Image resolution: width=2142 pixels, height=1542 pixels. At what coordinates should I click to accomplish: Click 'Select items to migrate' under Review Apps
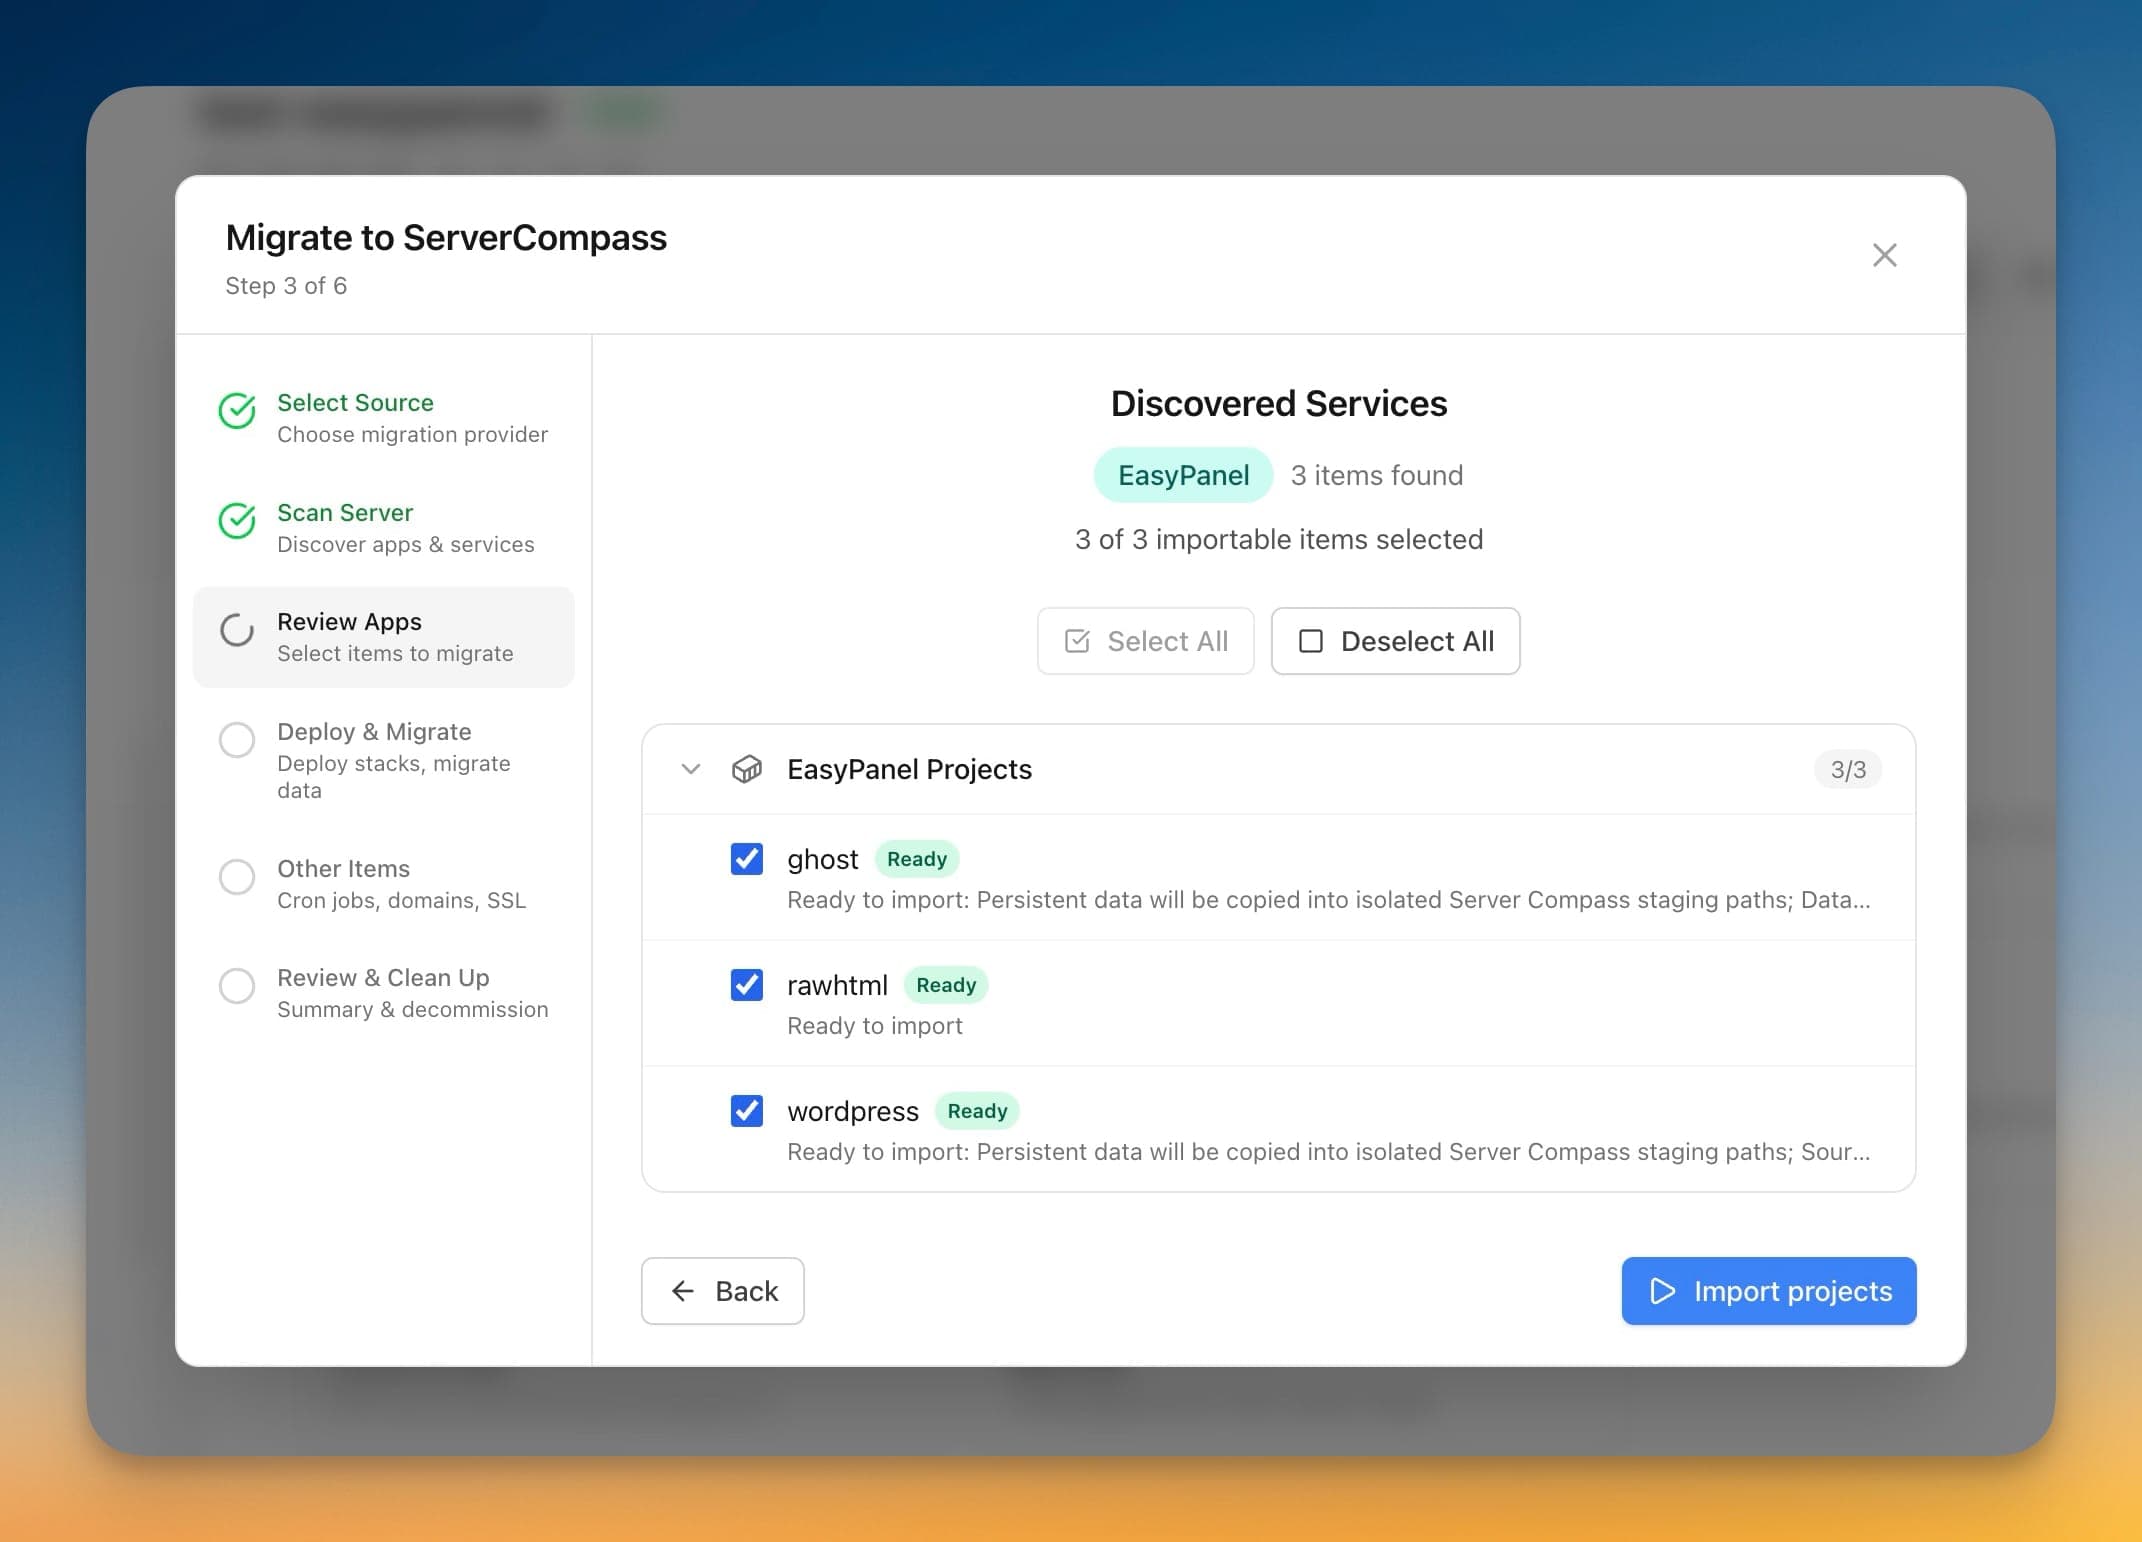(395, 653)
